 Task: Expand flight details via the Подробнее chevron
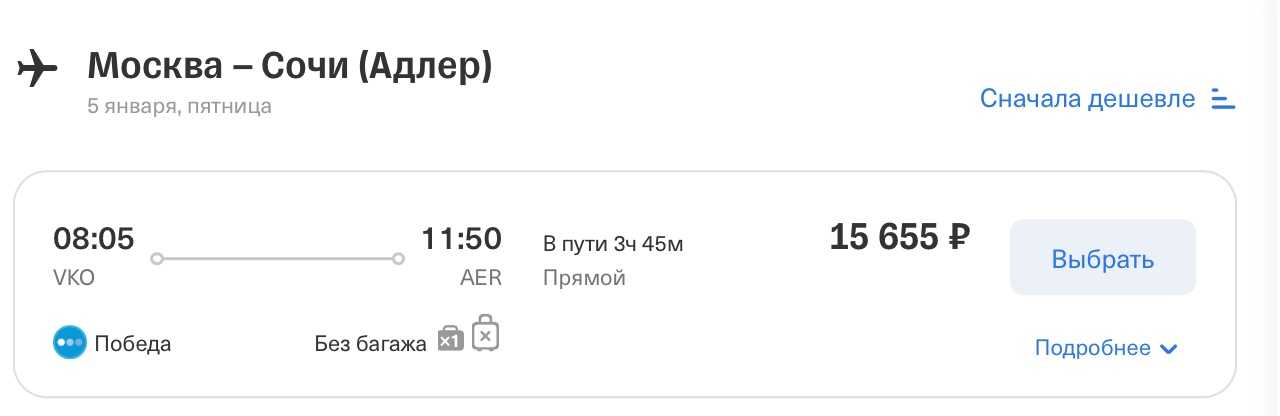(1169, 349)
